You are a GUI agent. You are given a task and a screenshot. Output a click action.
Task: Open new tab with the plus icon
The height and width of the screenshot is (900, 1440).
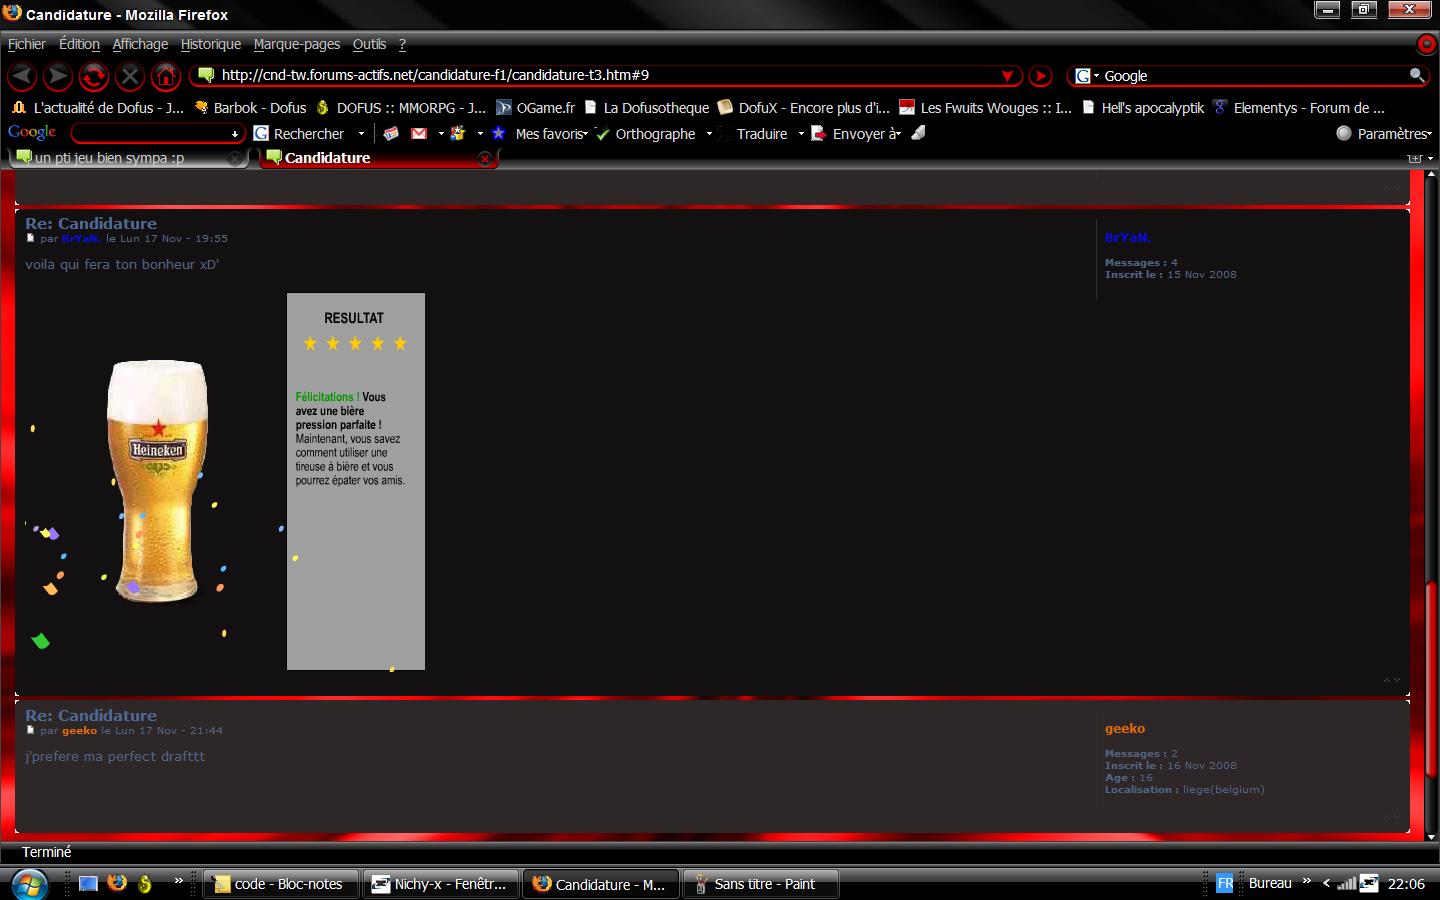tap(1414, 158)
